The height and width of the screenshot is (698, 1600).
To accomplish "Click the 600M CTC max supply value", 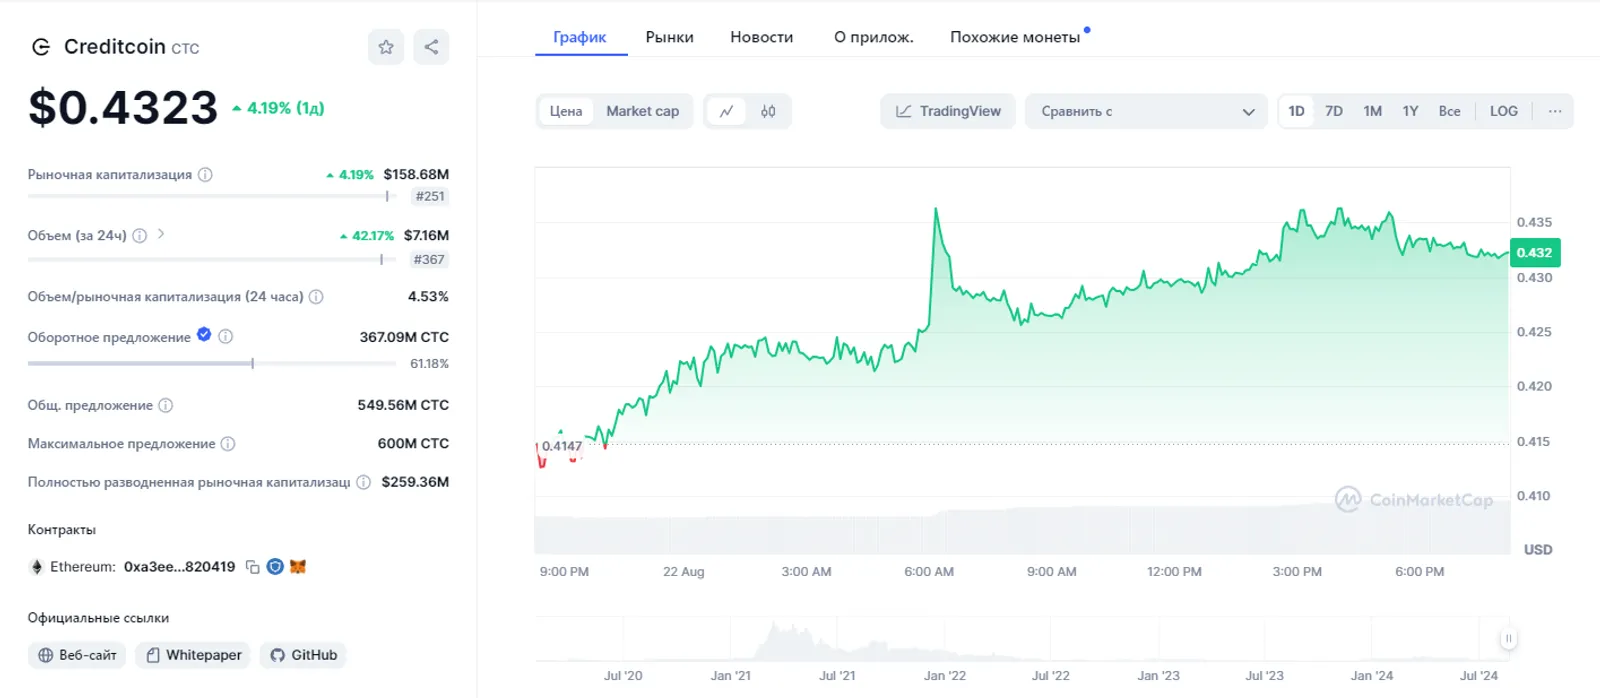I will [413, 443].
